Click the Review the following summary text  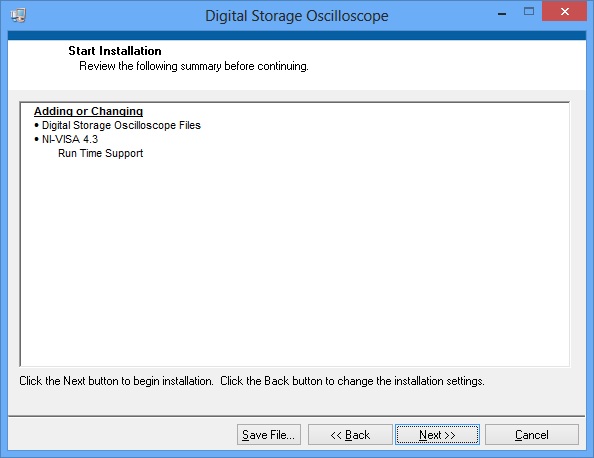click(194, 66)
